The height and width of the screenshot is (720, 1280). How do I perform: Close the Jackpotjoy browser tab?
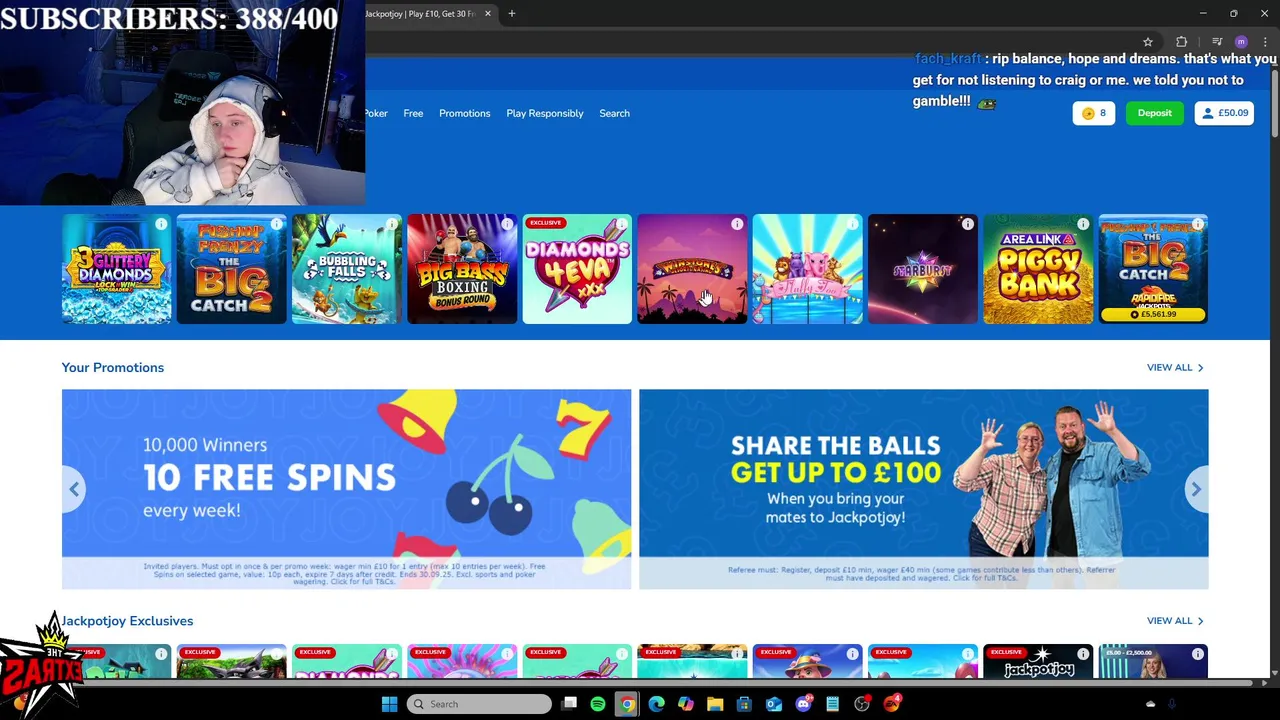[488, 14]
